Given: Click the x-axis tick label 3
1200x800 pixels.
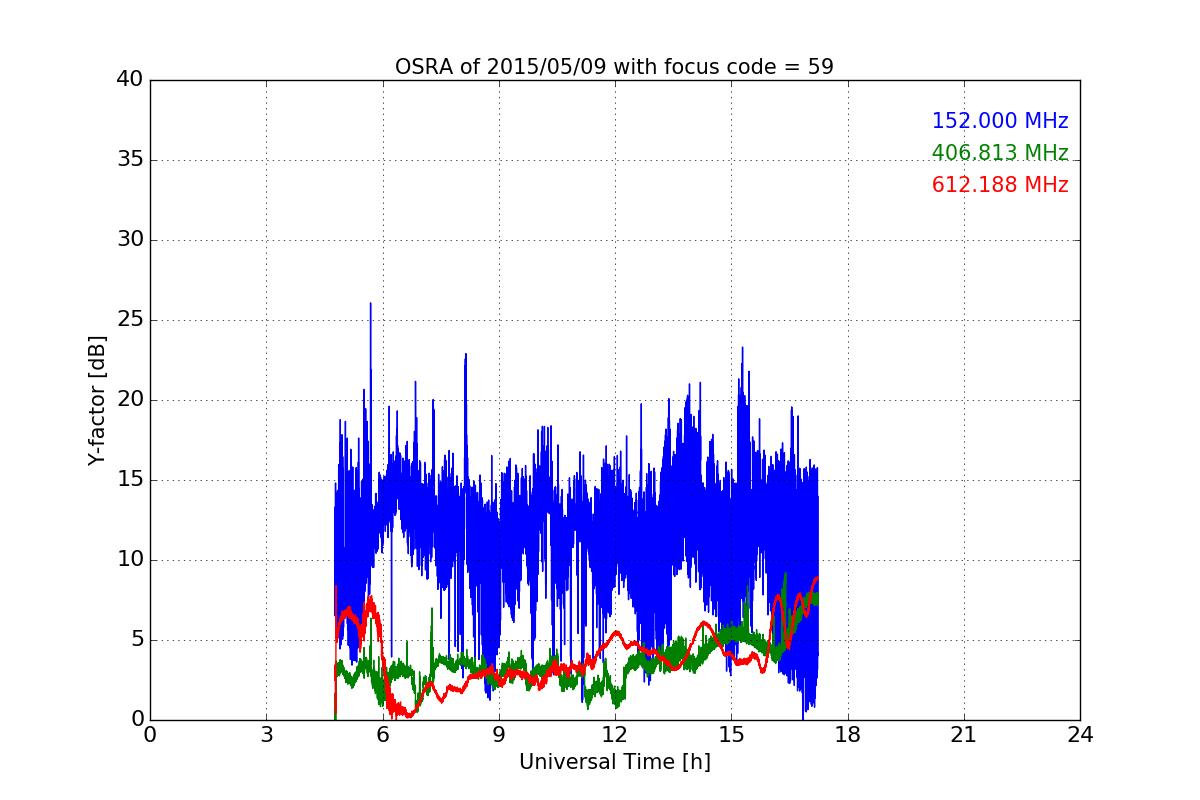Looking at the screenshot, I should (266, 735).
